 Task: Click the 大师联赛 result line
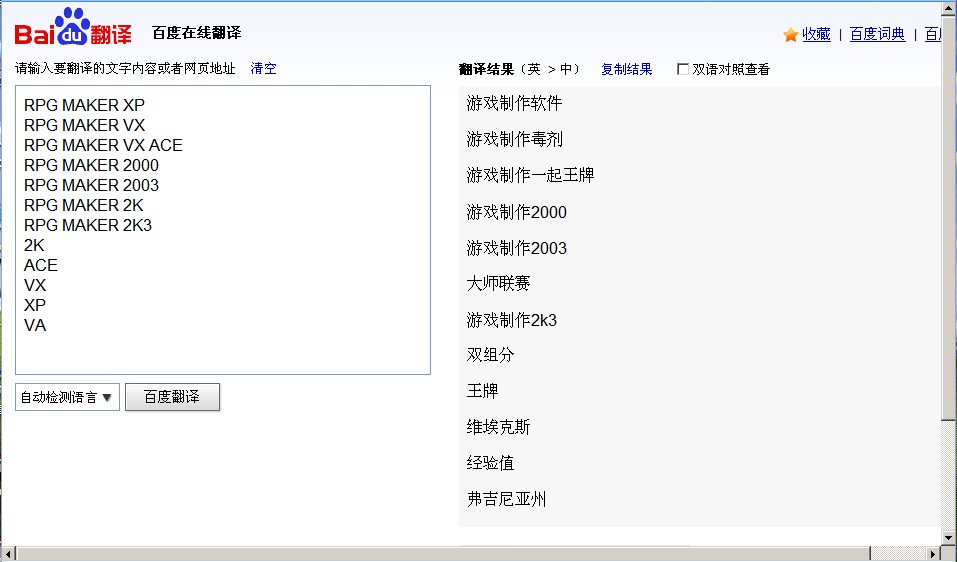coord(498,283)
